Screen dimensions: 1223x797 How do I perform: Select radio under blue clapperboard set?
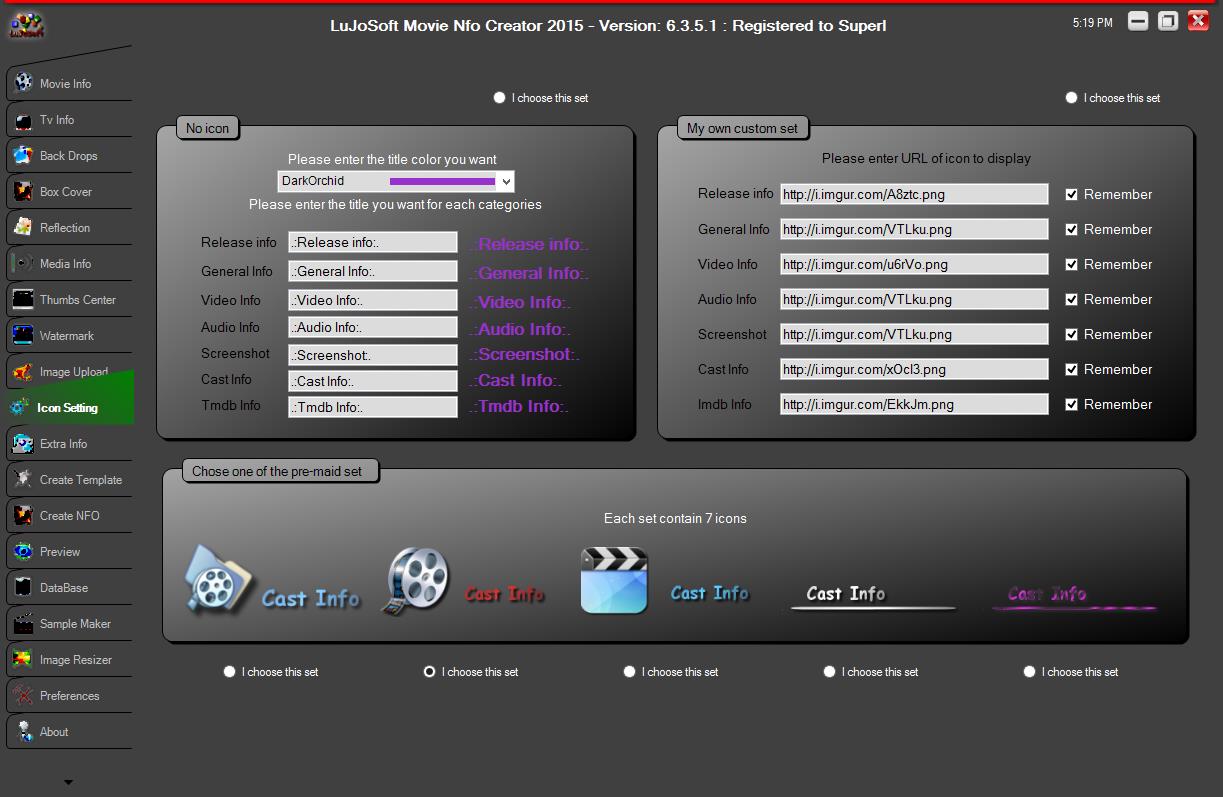coord(630,672)
